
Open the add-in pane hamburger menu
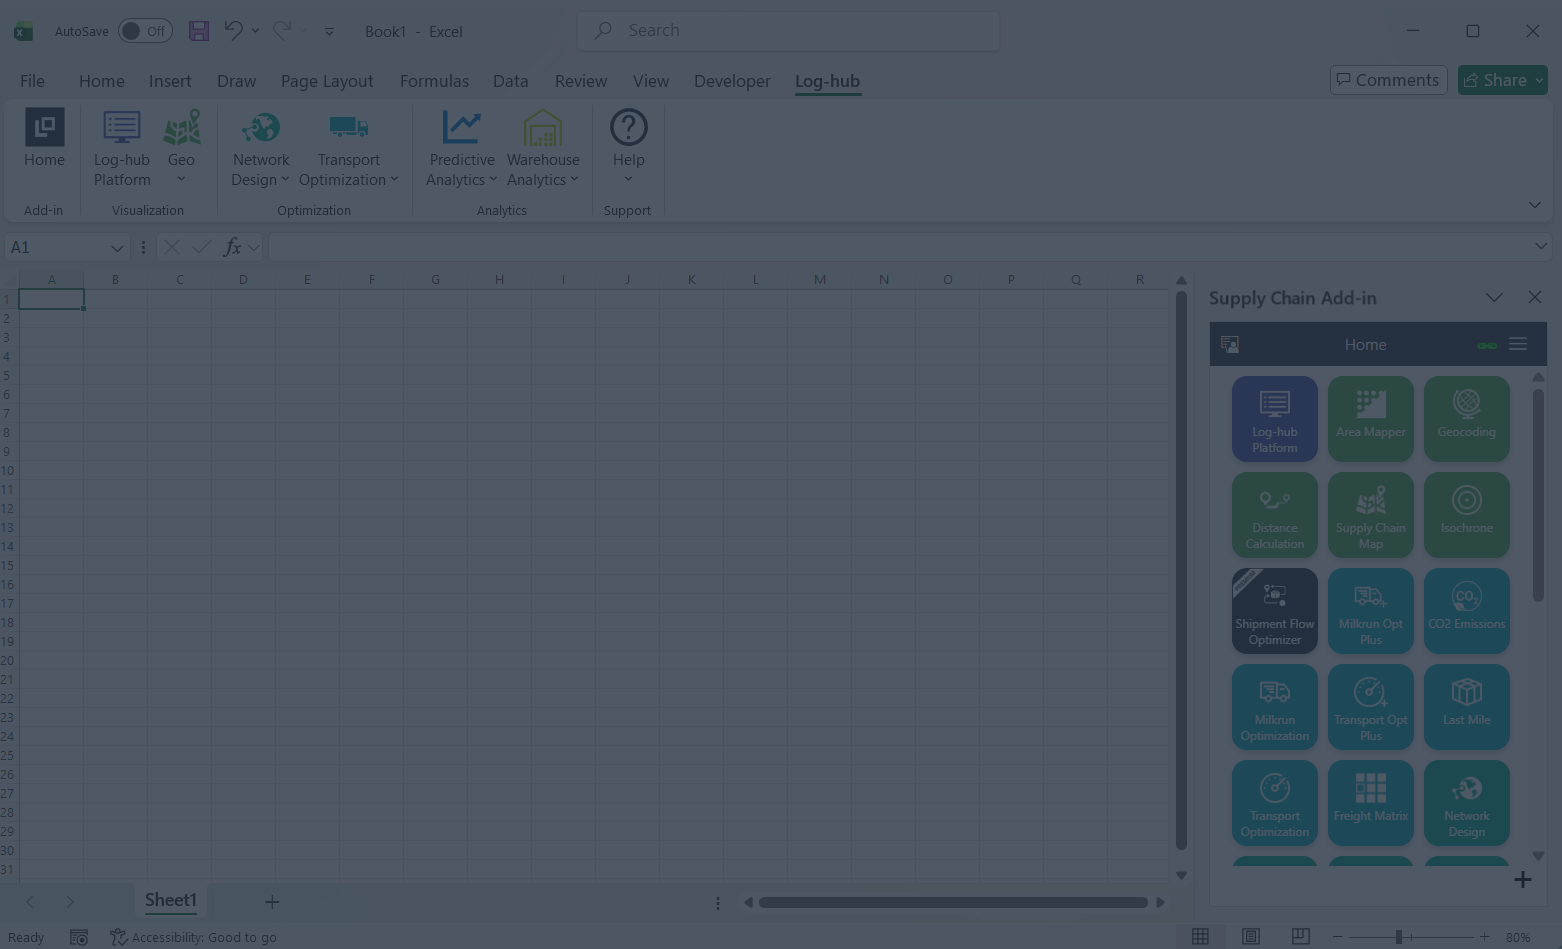coord(1518,344)
